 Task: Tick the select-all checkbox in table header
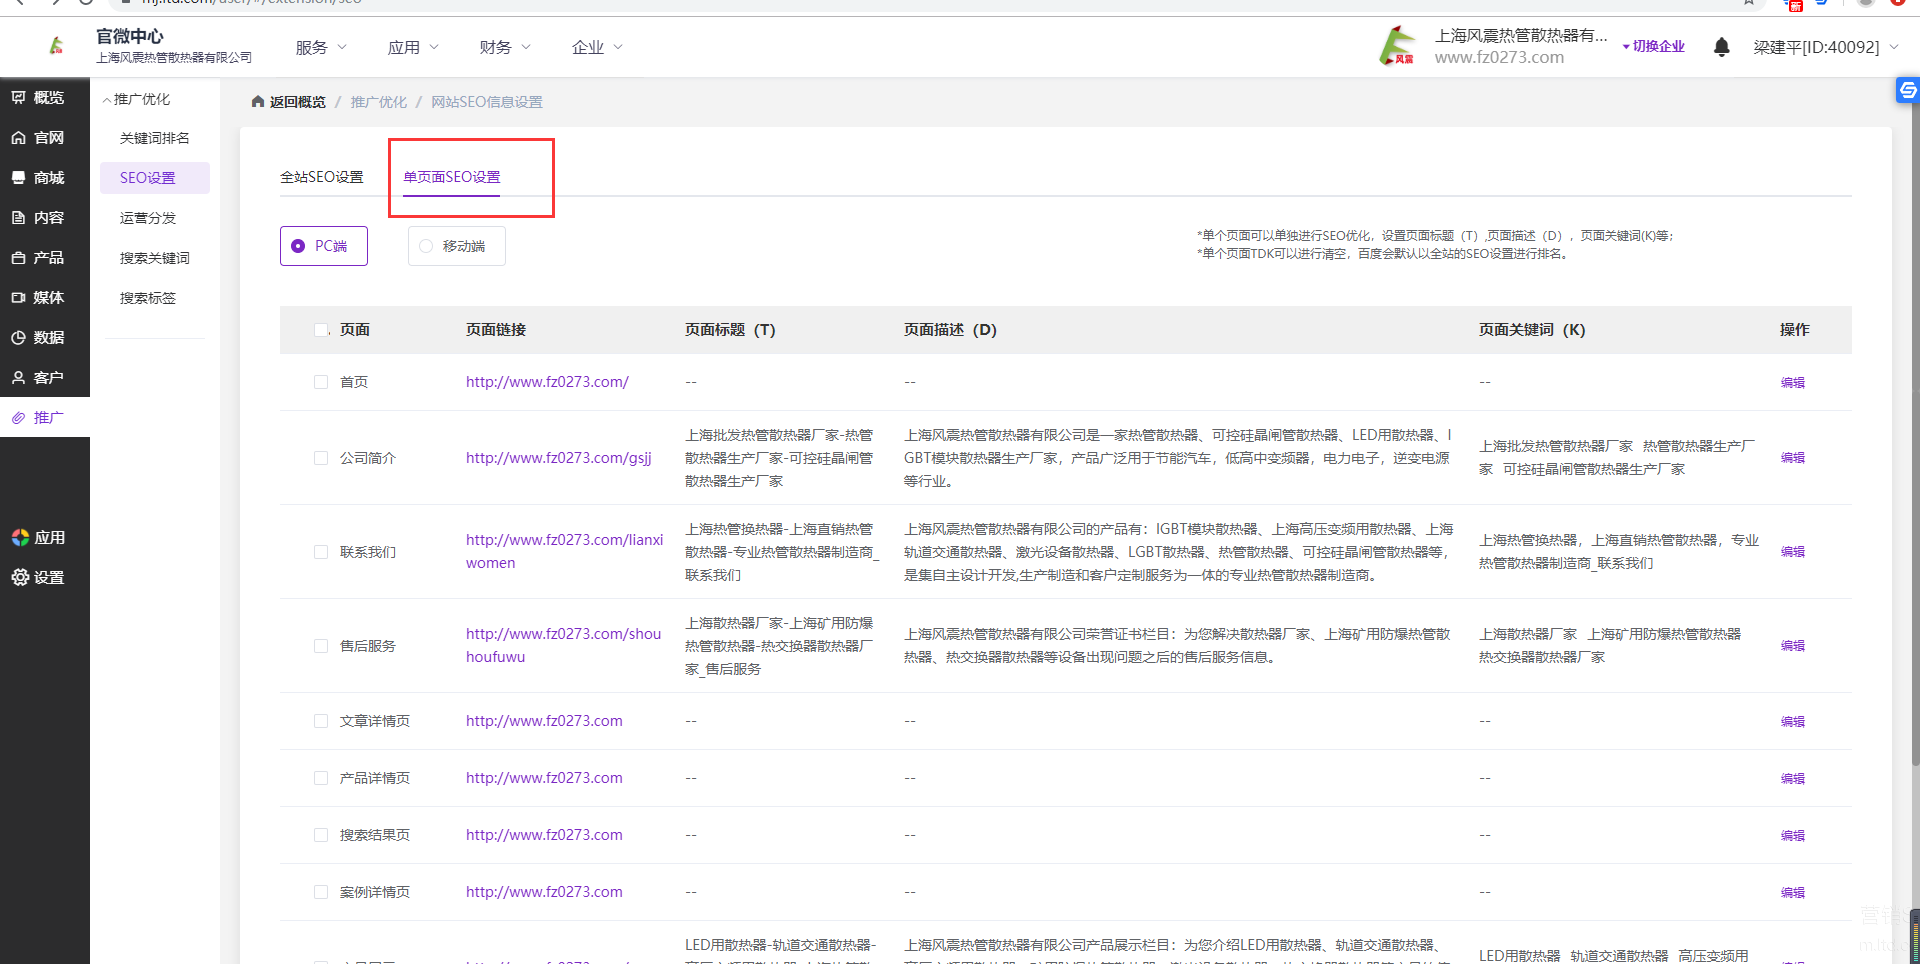point(321,330)
